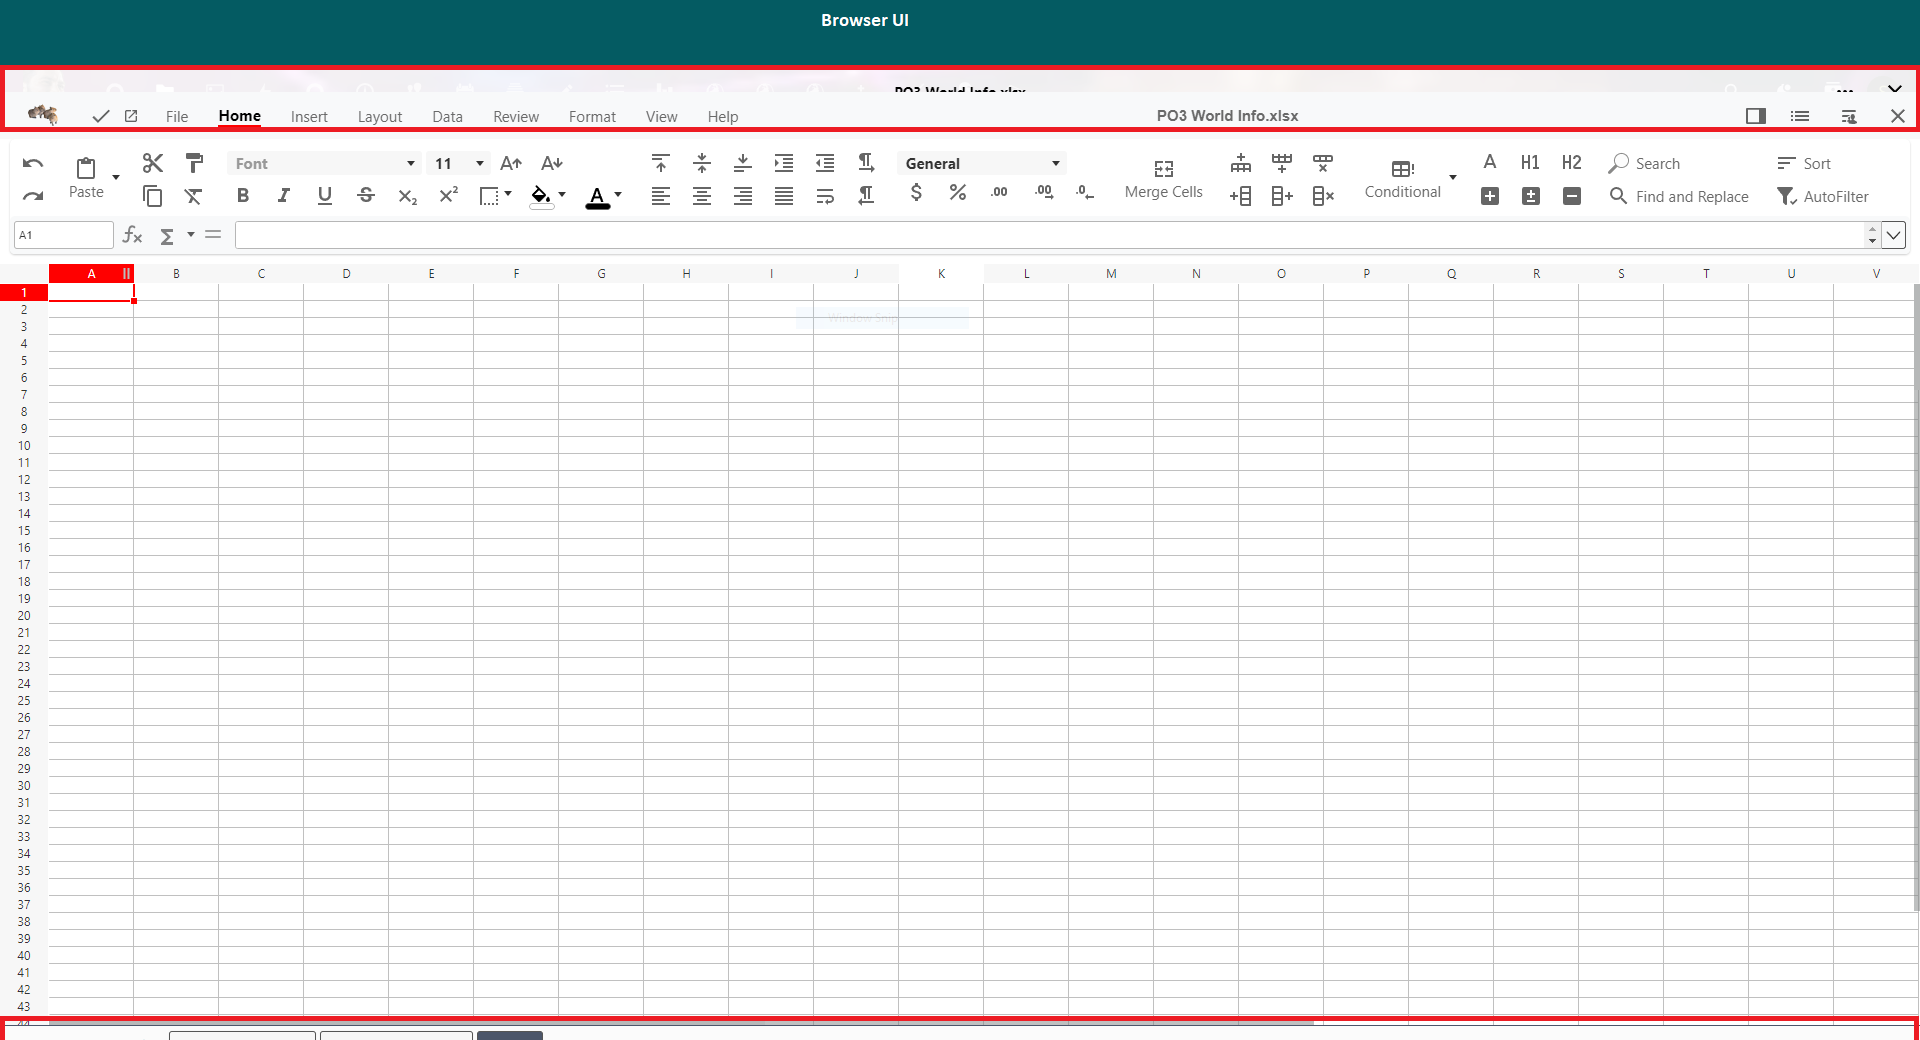Click the formula input bar
This screenshot has height=1040, width=1920.
[1048, 235]
